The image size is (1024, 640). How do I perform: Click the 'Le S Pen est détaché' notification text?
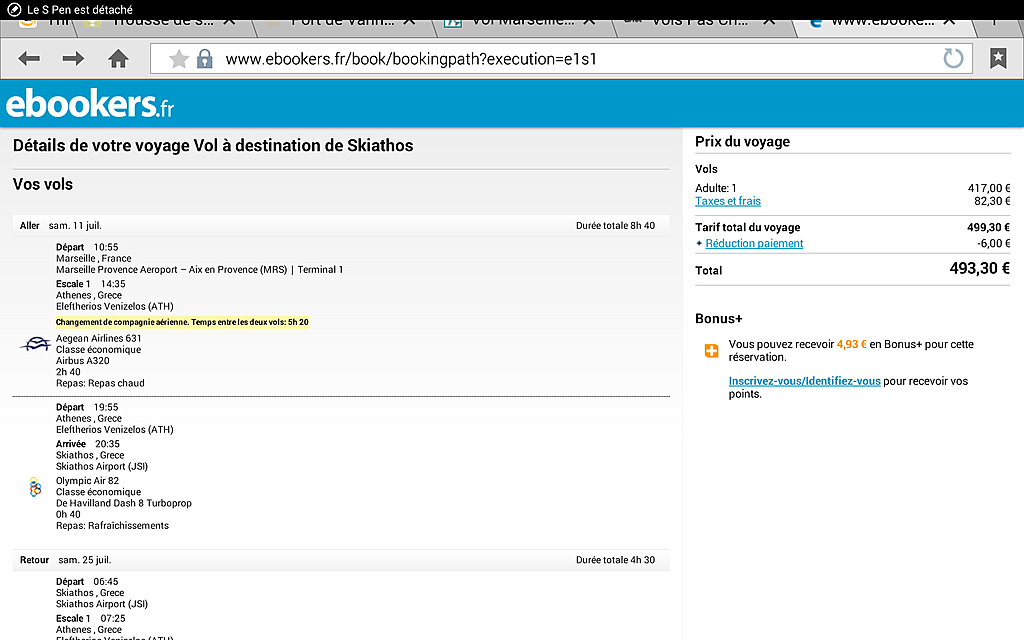(80, 10)
